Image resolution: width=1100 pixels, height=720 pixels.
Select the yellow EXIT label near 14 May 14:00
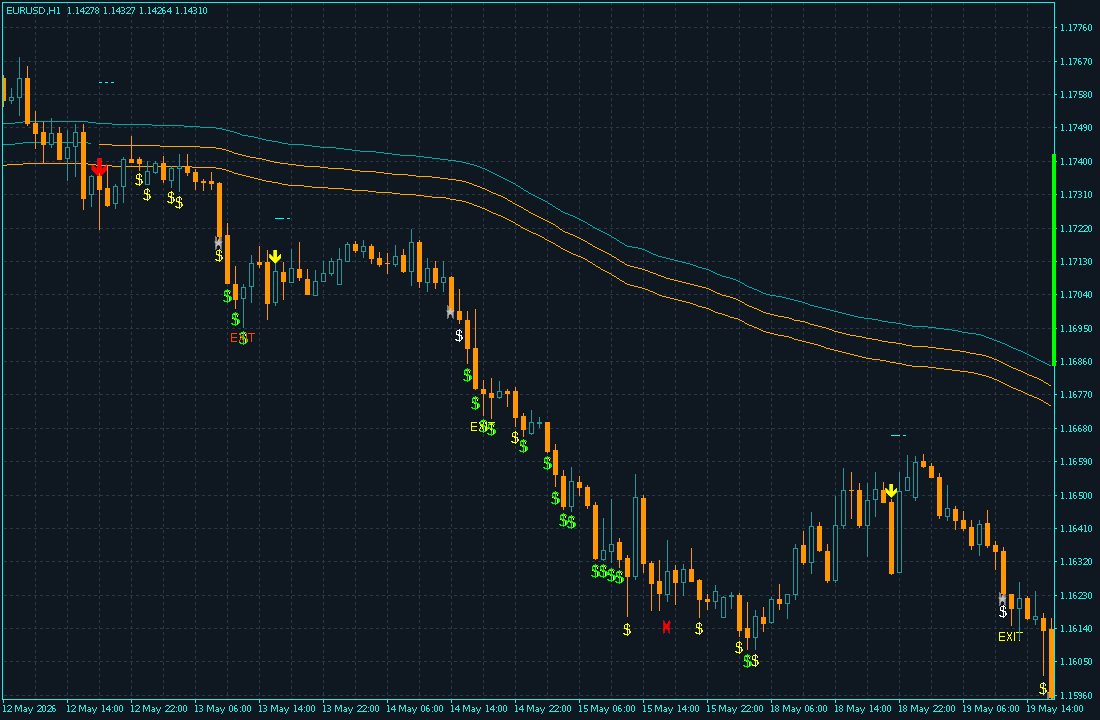click(483, 427)
